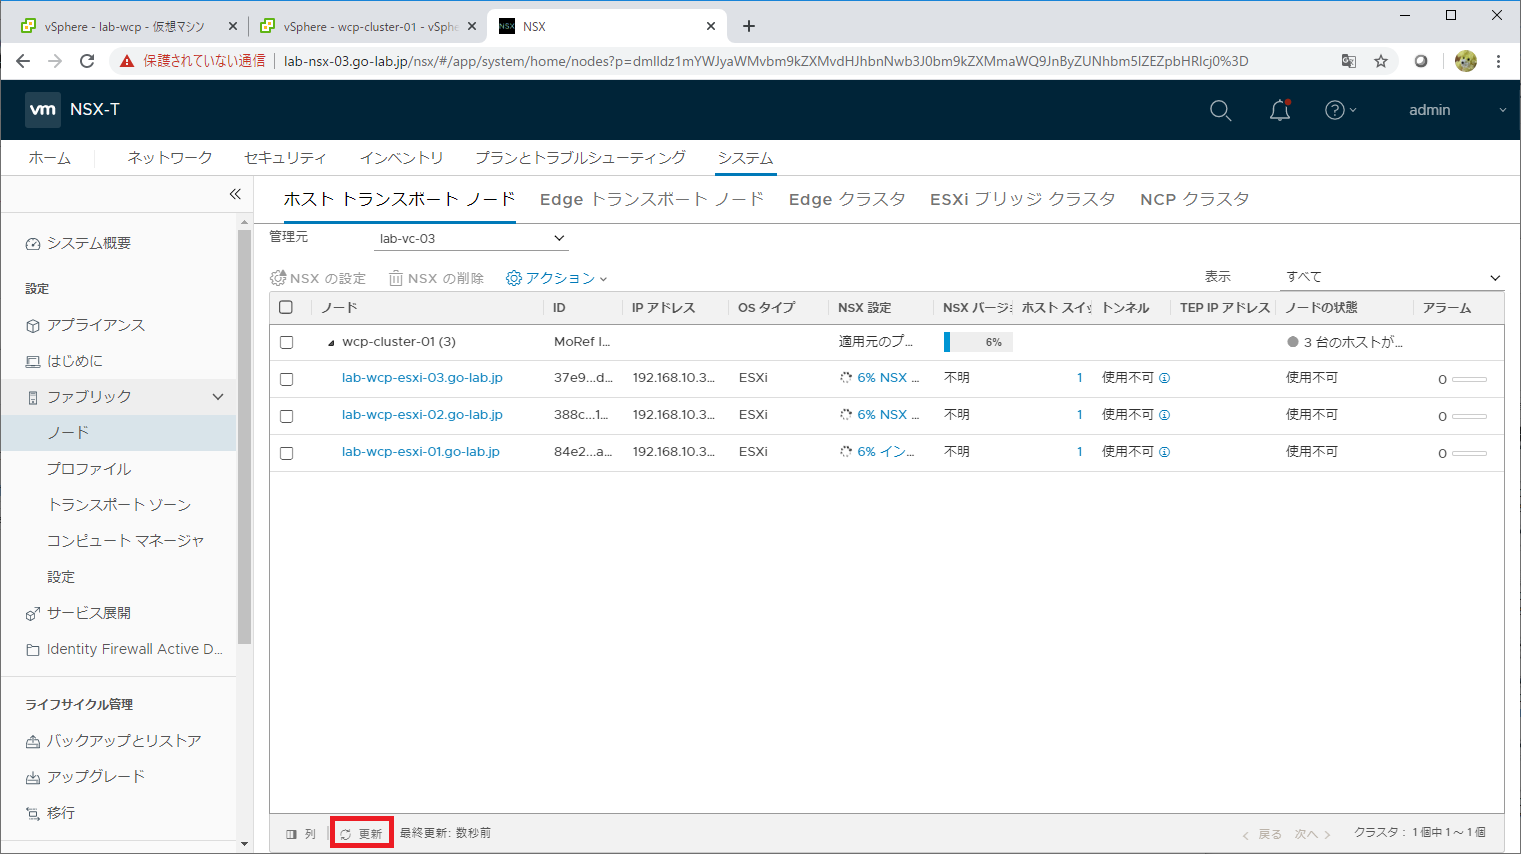Viewport: 1521px width, 854px height.
Task: Open the ESXi ブリッジ クラスタ tab
Action: (1023, 199)
